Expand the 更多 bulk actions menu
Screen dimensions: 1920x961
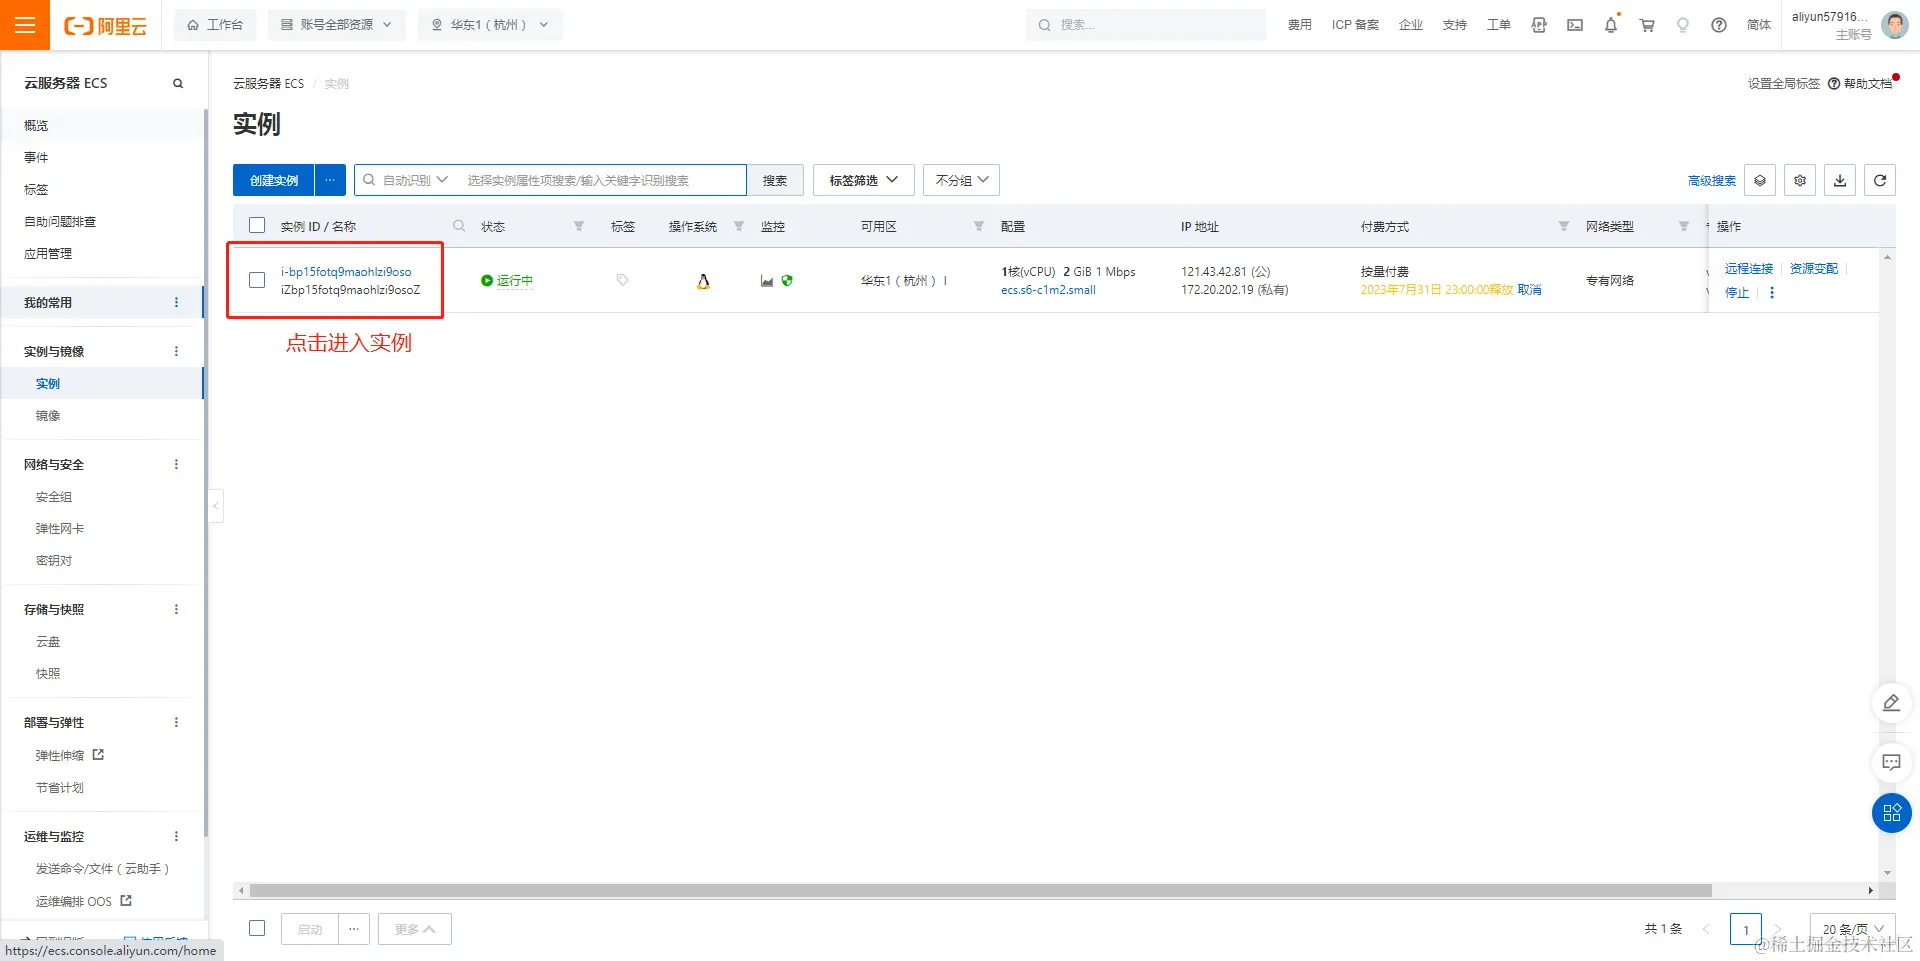415,929
